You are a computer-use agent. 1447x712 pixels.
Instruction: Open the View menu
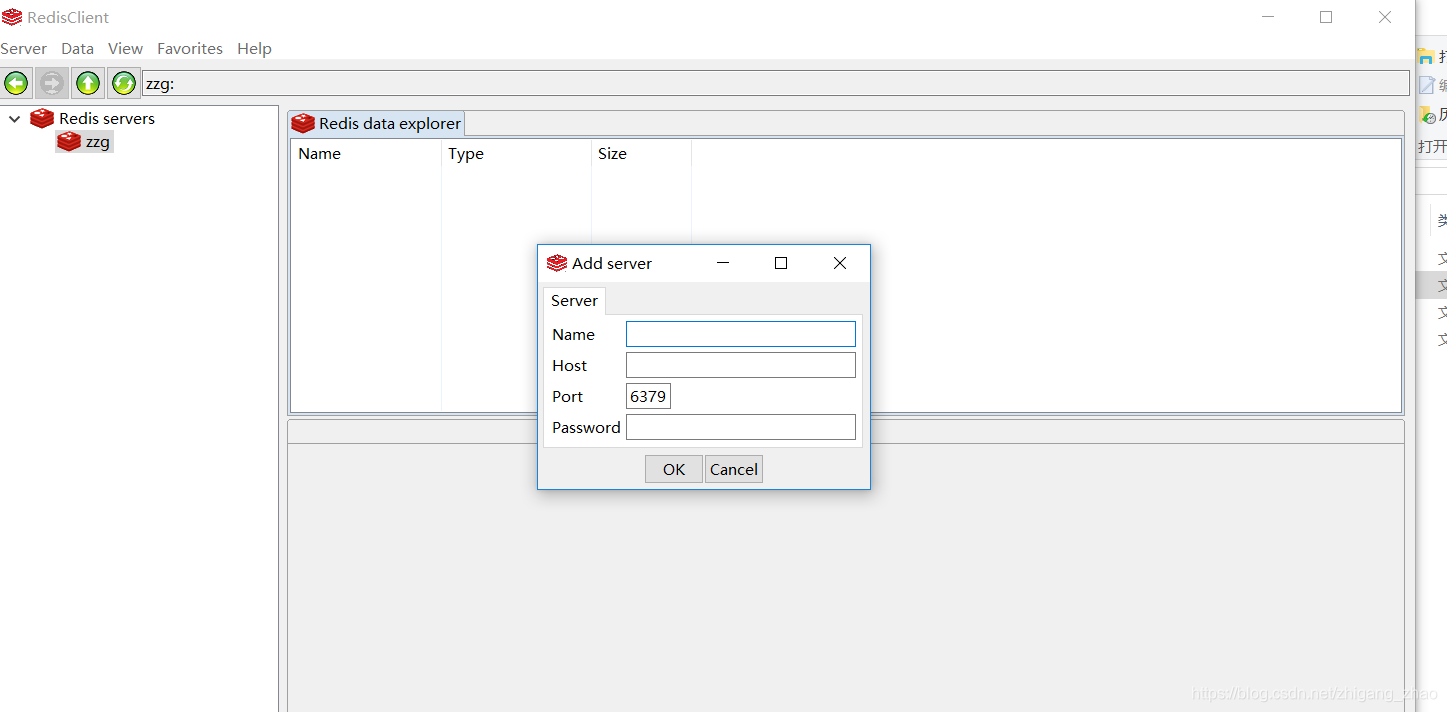[125, 48]
